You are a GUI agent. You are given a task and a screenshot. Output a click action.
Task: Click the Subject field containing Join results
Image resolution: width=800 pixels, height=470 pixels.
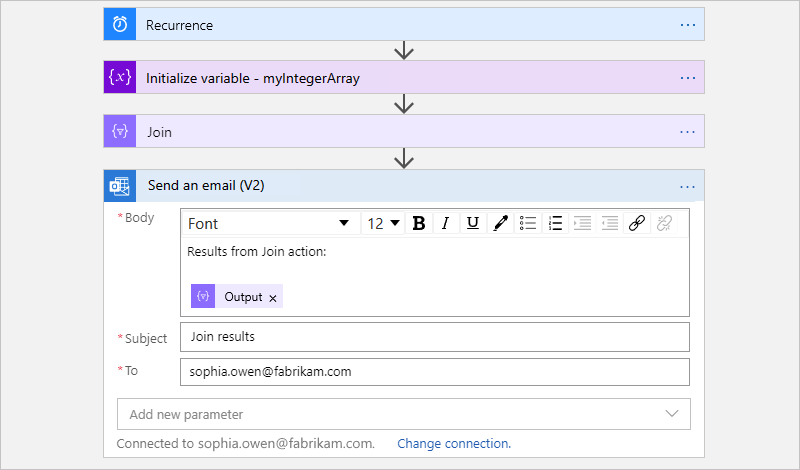coord(435,337)
